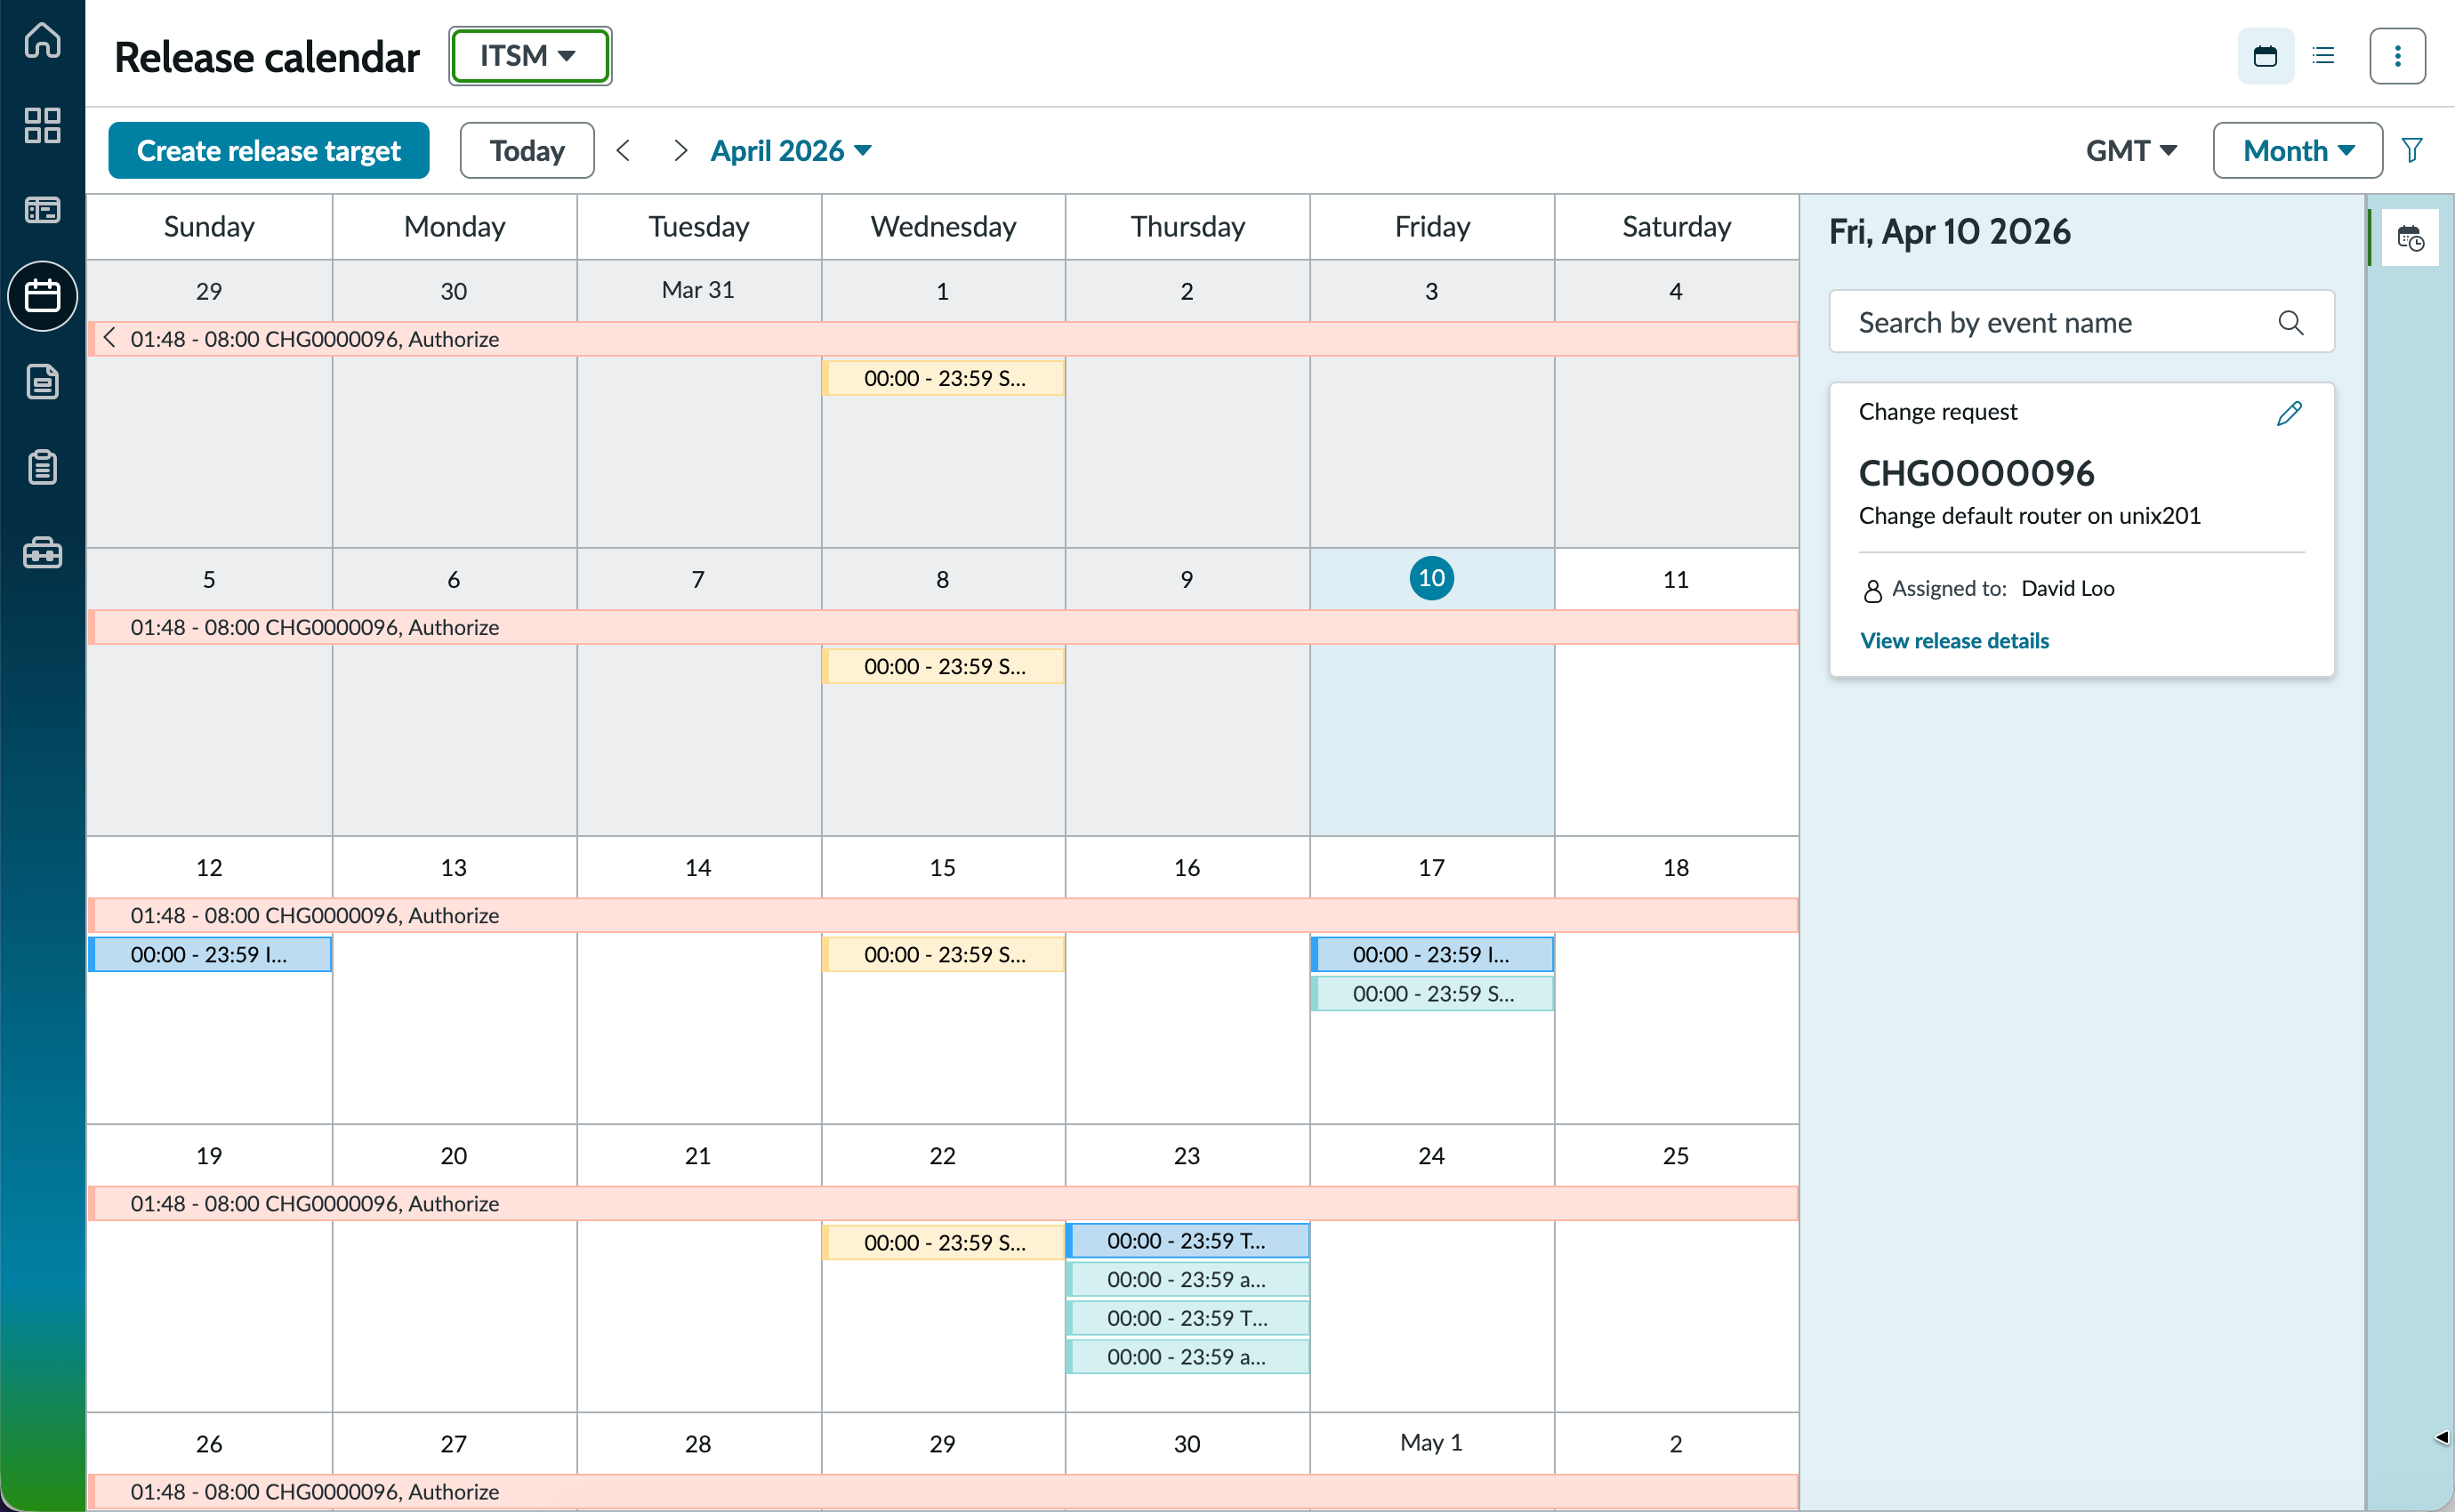The width and height of the screenshot is (2455, 1512).
Task: Edit change request with pencil icon
Action: coord(2290,413)
